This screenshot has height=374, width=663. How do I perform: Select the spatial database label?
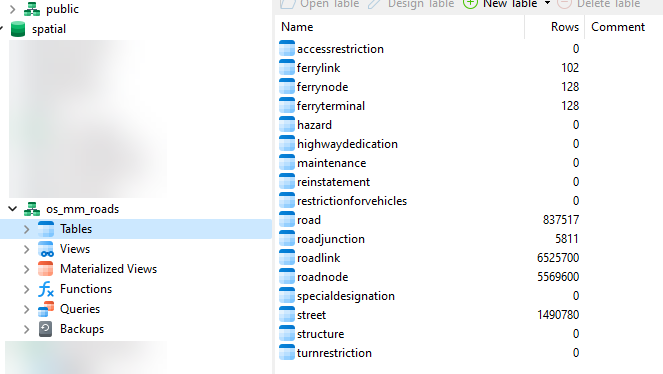(49, 29)
